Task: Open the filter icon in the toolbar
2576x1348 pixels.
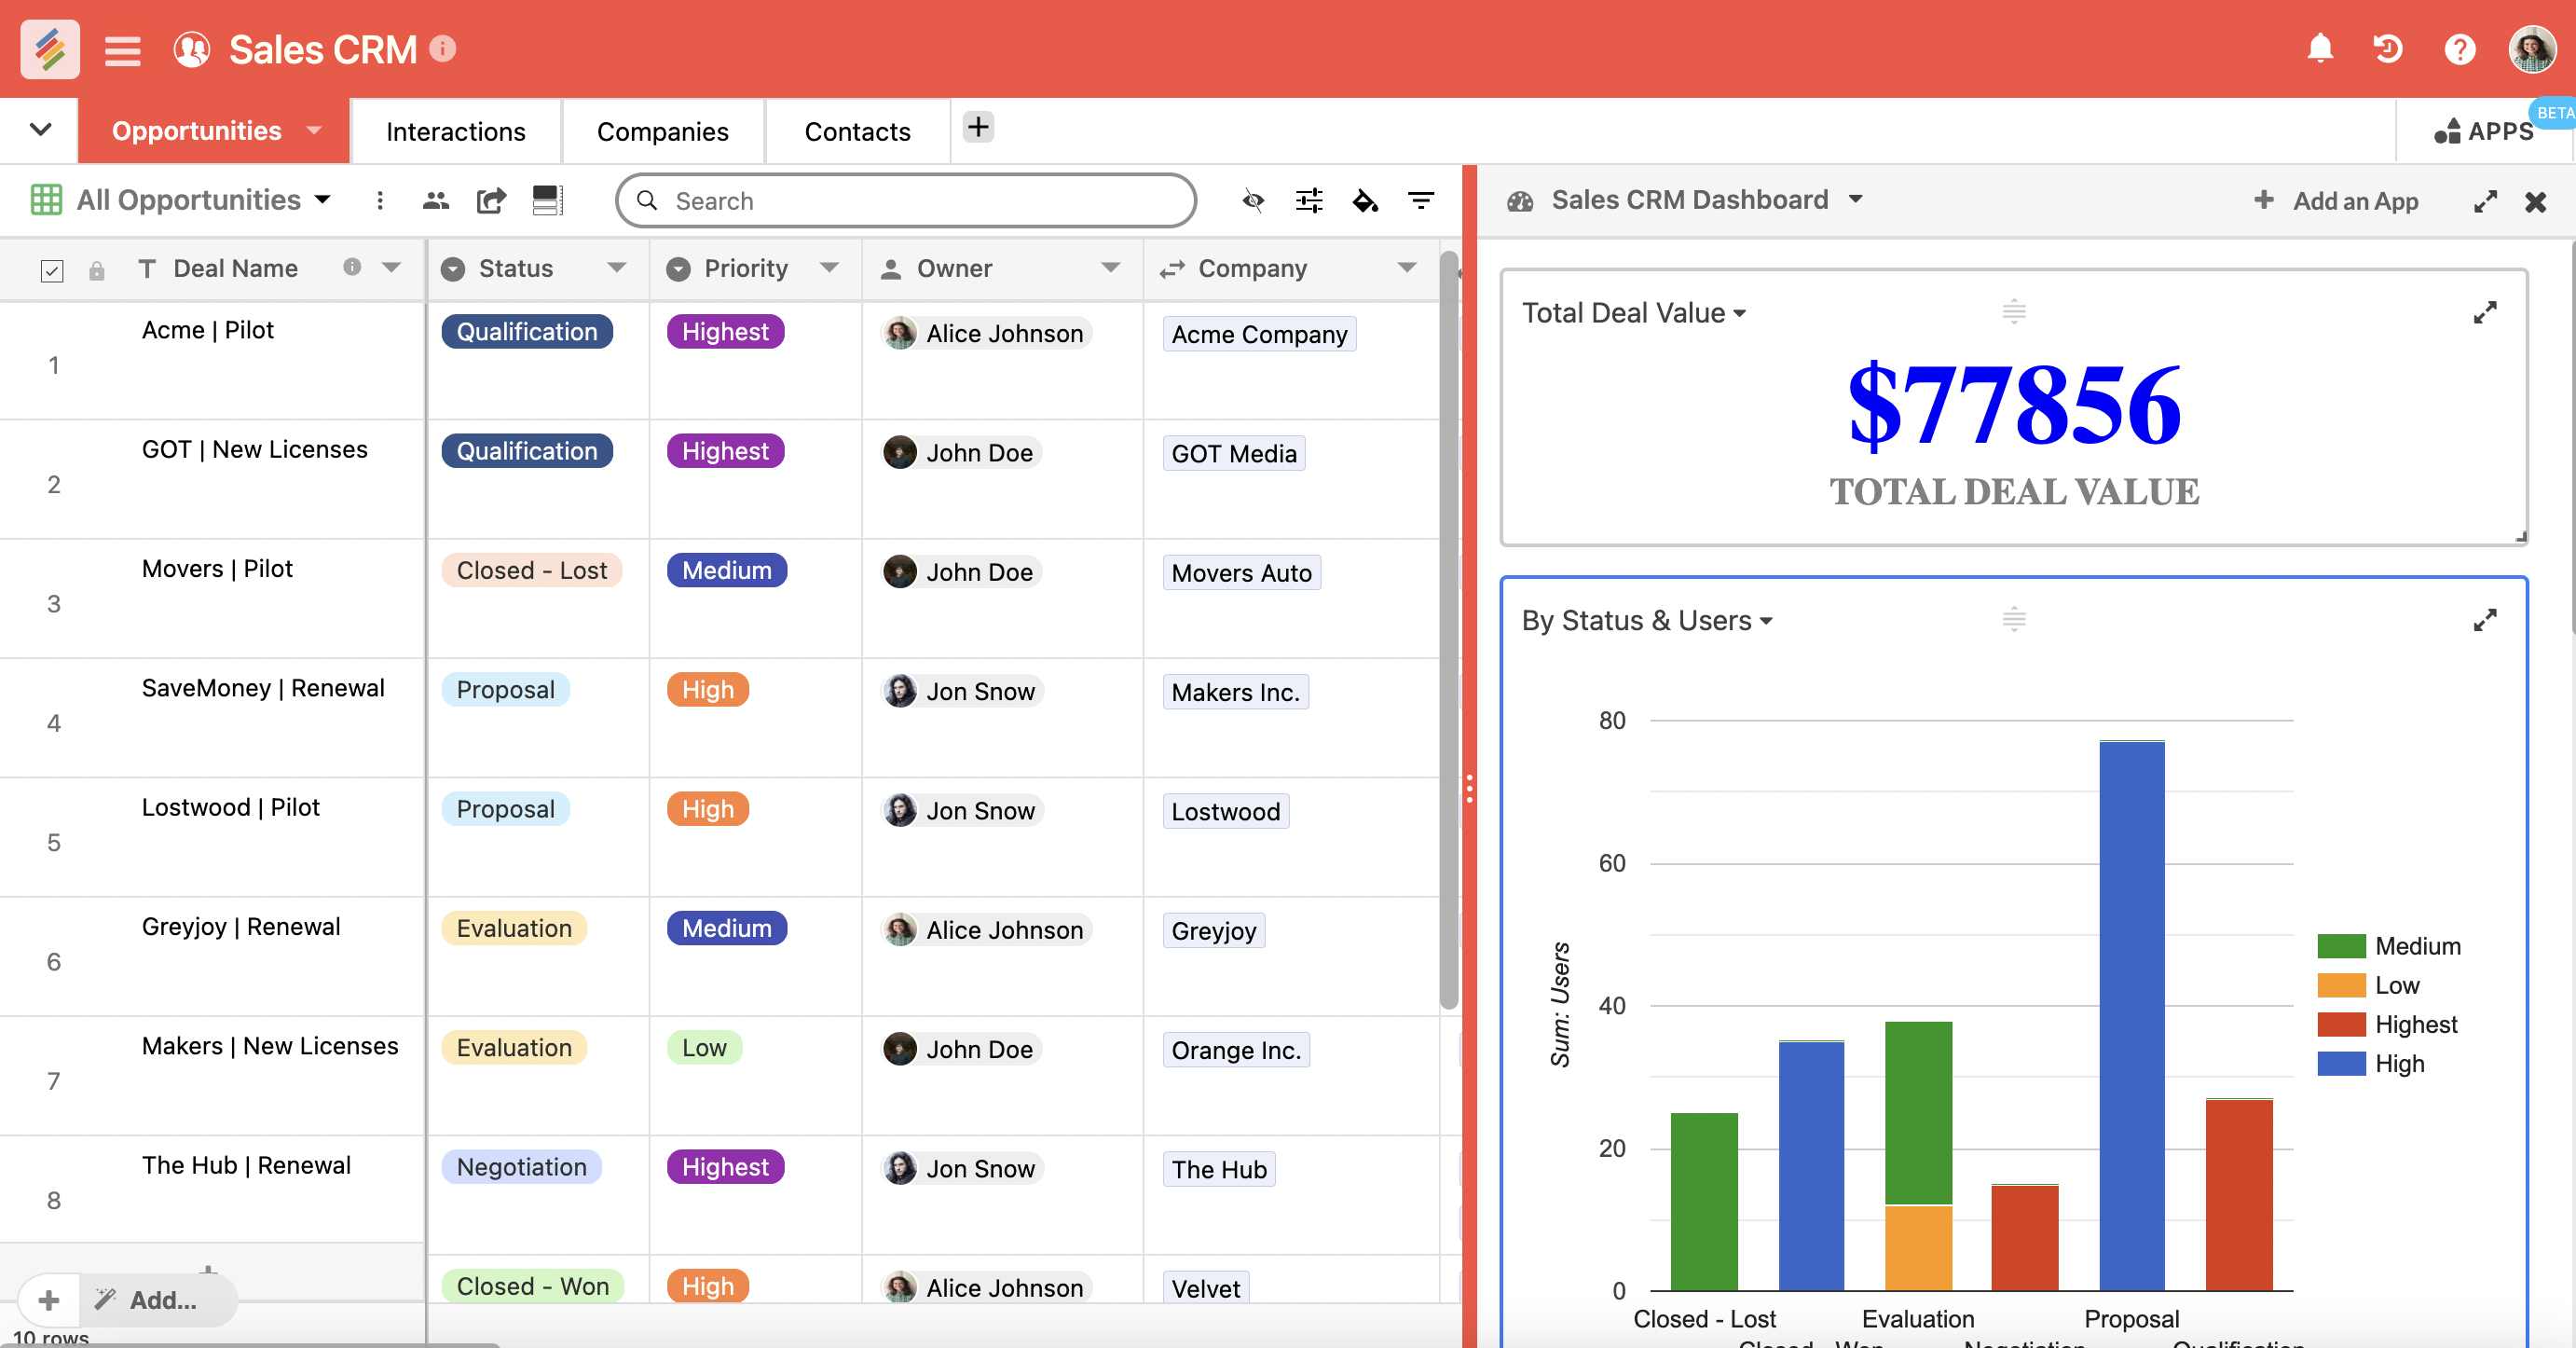Action: pos(1421,201)
